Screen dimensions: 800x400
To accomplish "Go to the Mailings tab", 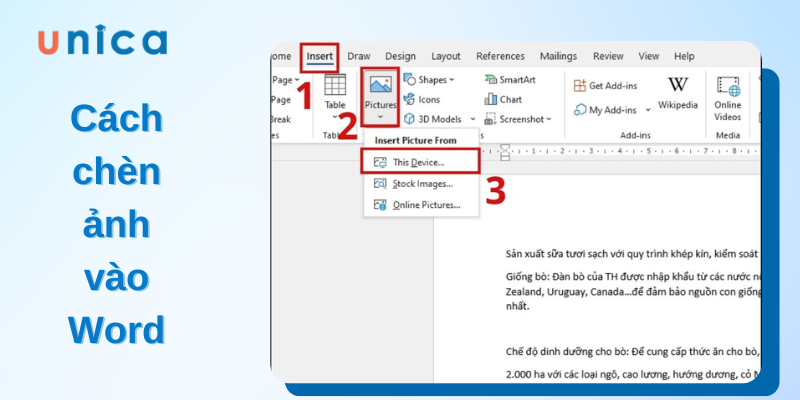I will (x=558, y=56).
